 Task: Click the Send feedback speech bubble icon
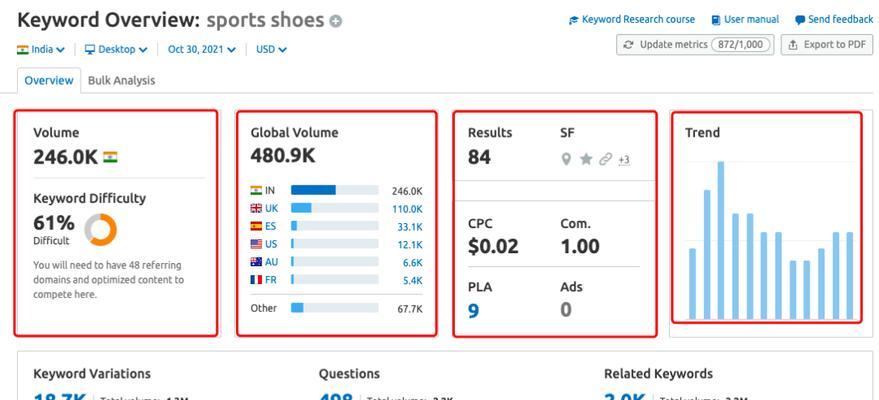(x=800, y=20)
